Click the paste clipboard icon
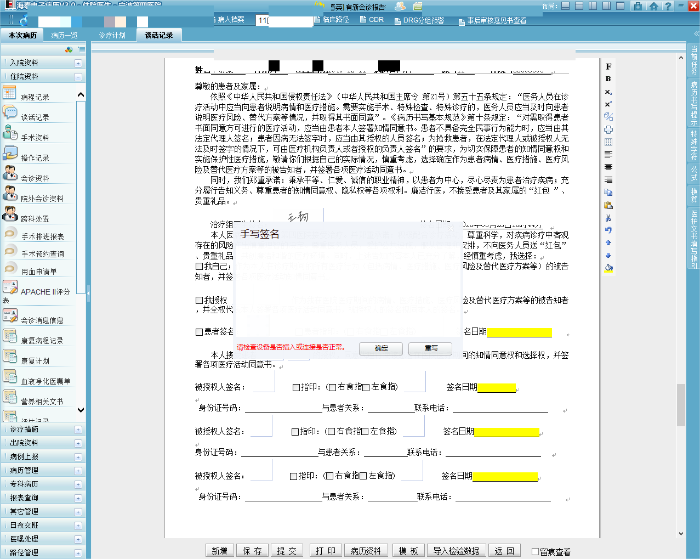This screenshot has width=700, height=559. click(609, 204)
